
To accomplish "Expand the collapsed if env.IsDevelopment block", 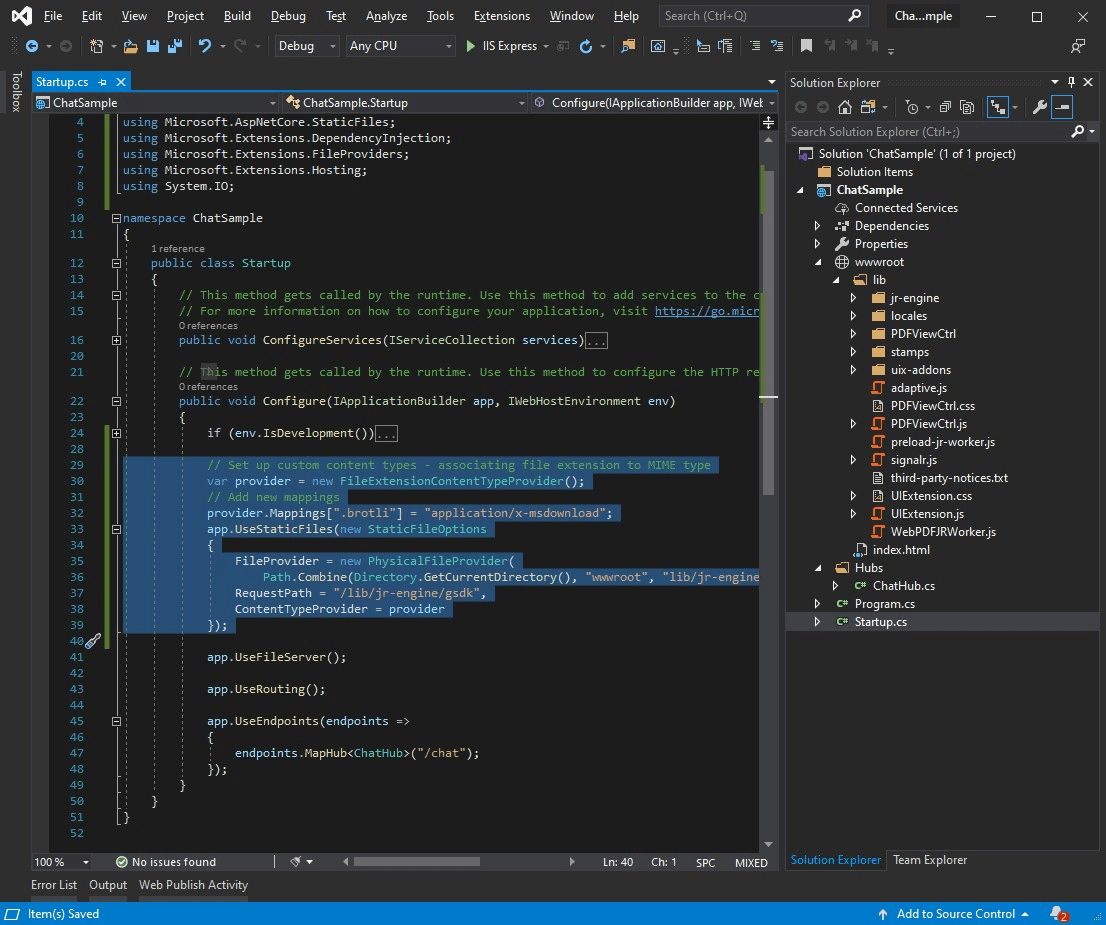I will (116, 433).
